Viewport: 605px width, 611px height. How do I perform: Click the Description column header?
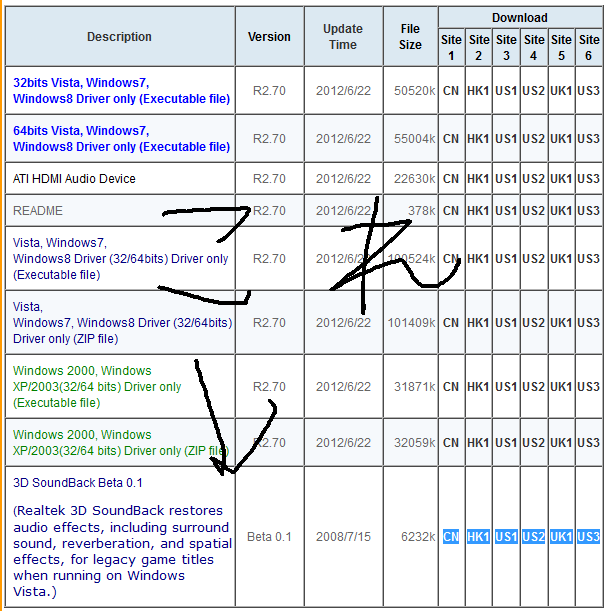[x=119, y=37]
